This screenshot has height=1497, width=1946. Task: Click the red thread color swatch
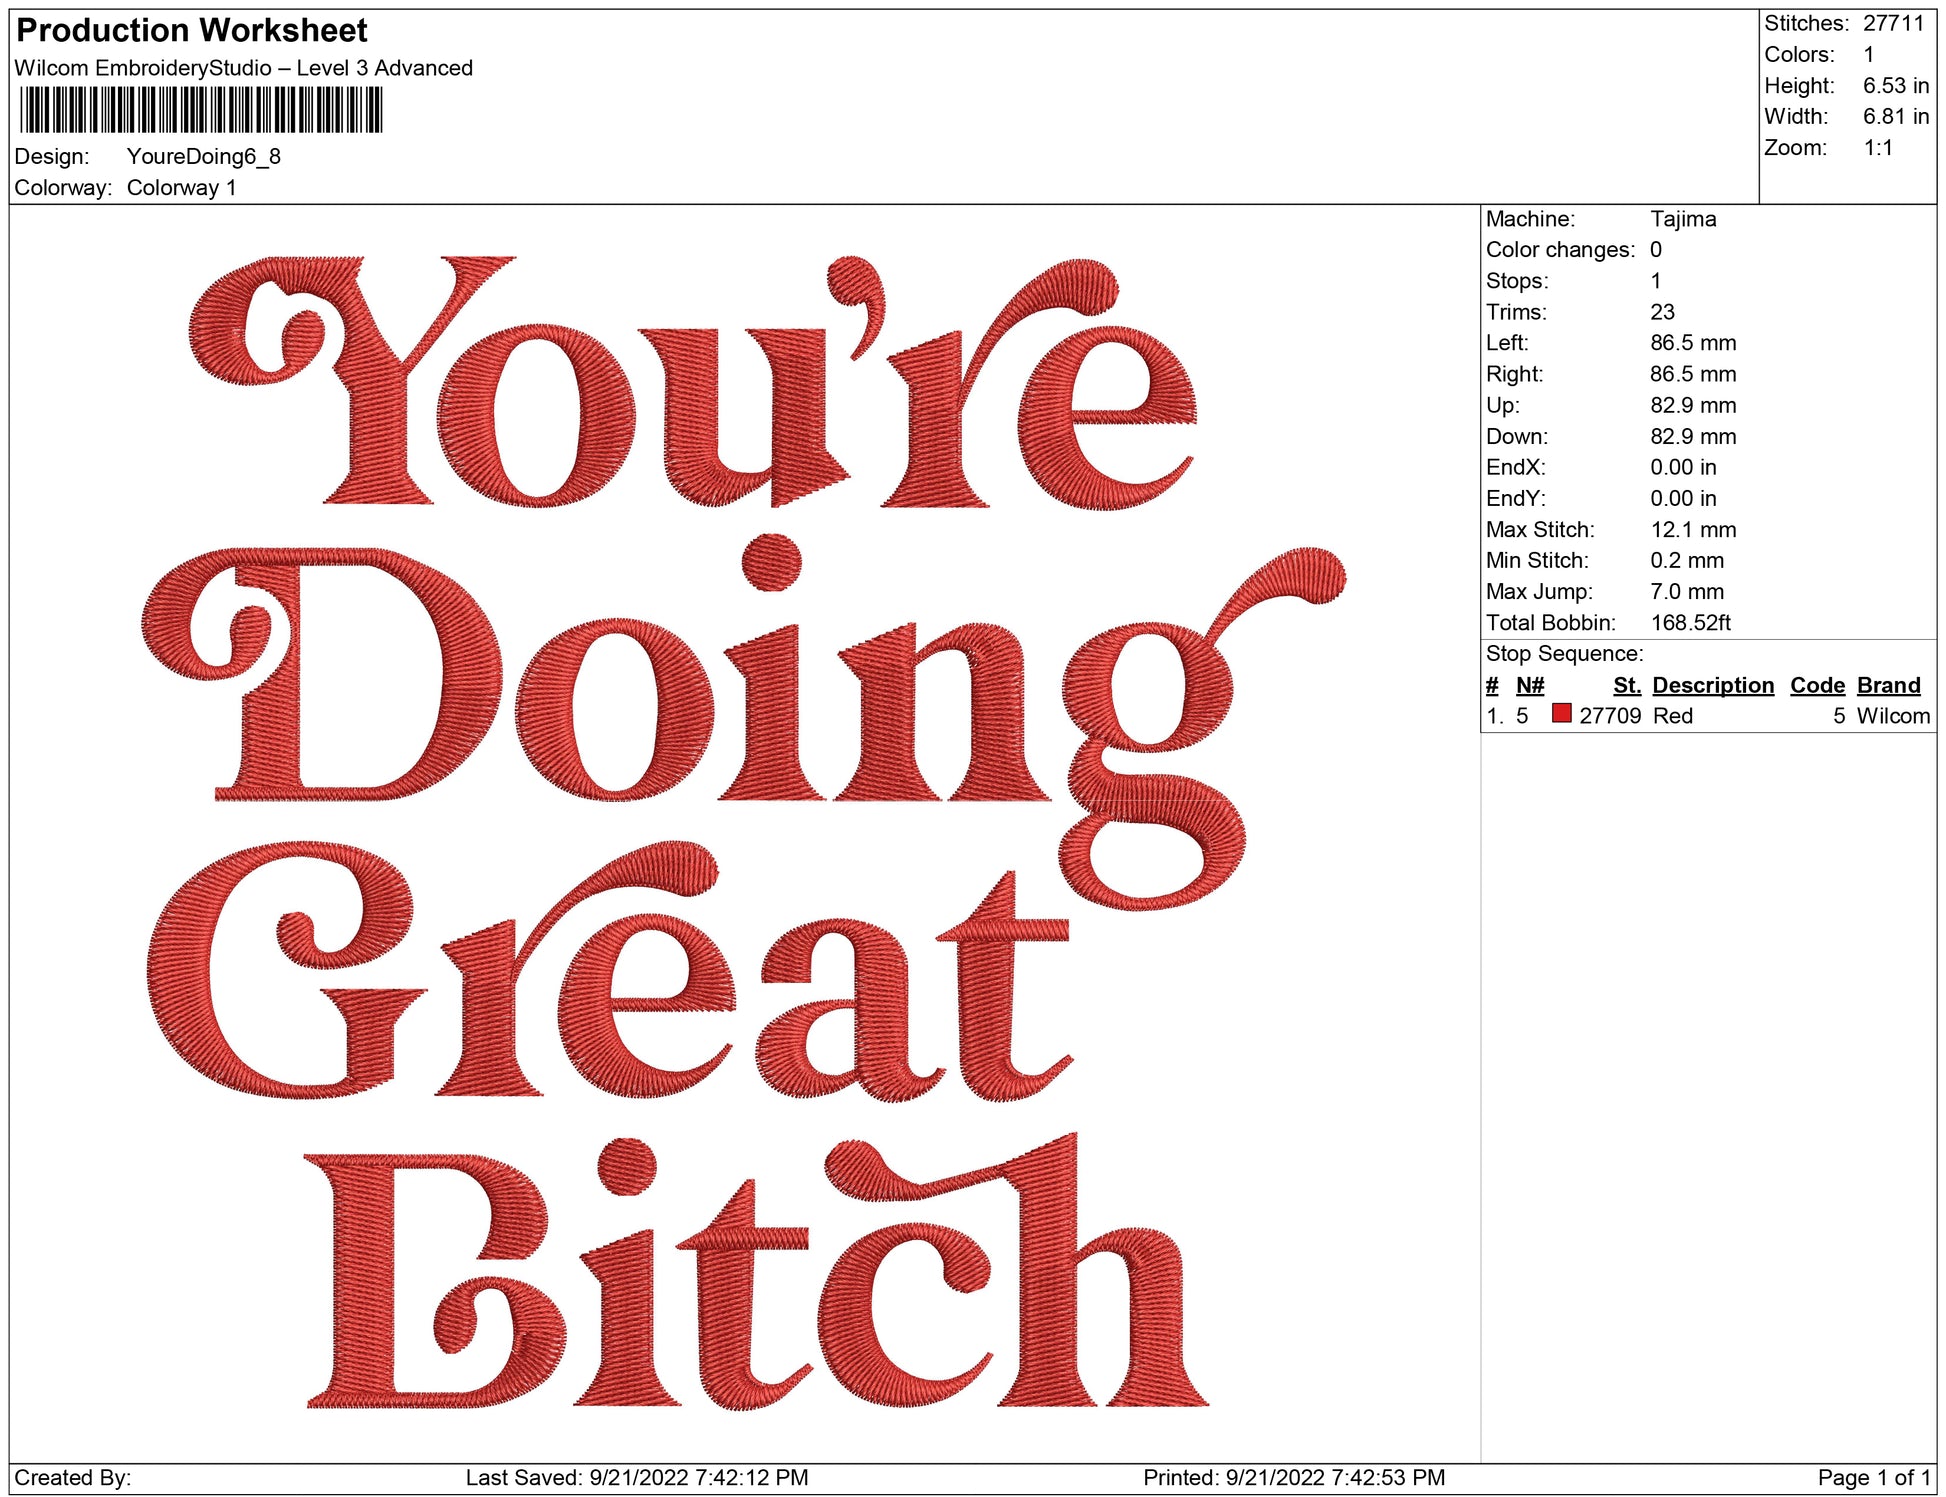(1561, 713)
